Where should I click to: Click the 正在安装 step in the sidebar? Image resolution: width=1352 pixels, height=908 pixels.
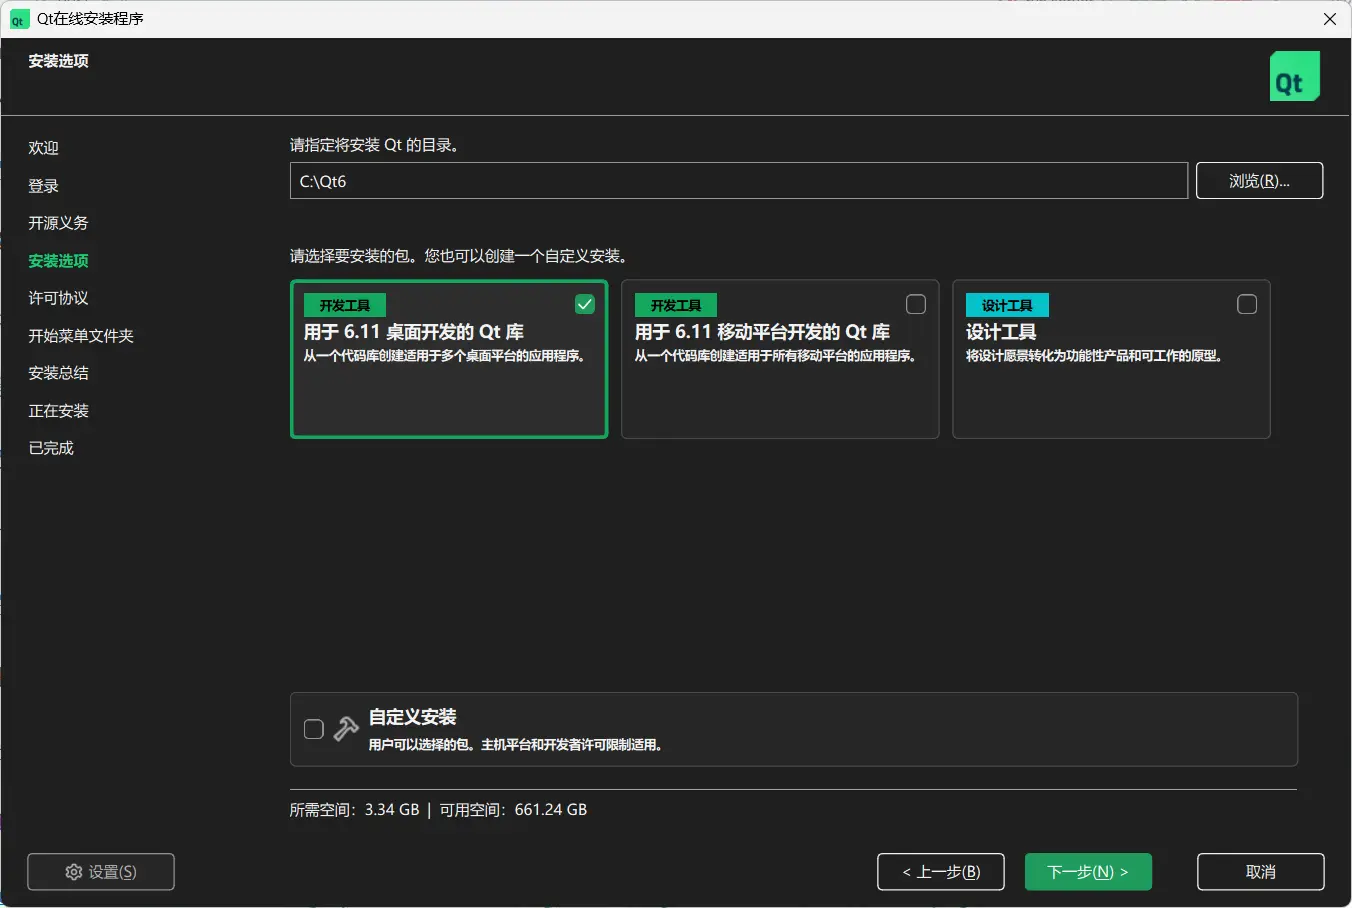59,411
